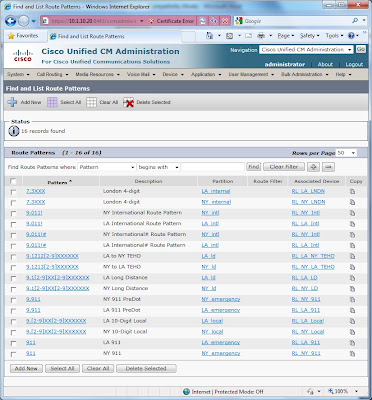Click the remove filter row minus icon
This screenshot has height=400, width=372.
click(328, 167)
